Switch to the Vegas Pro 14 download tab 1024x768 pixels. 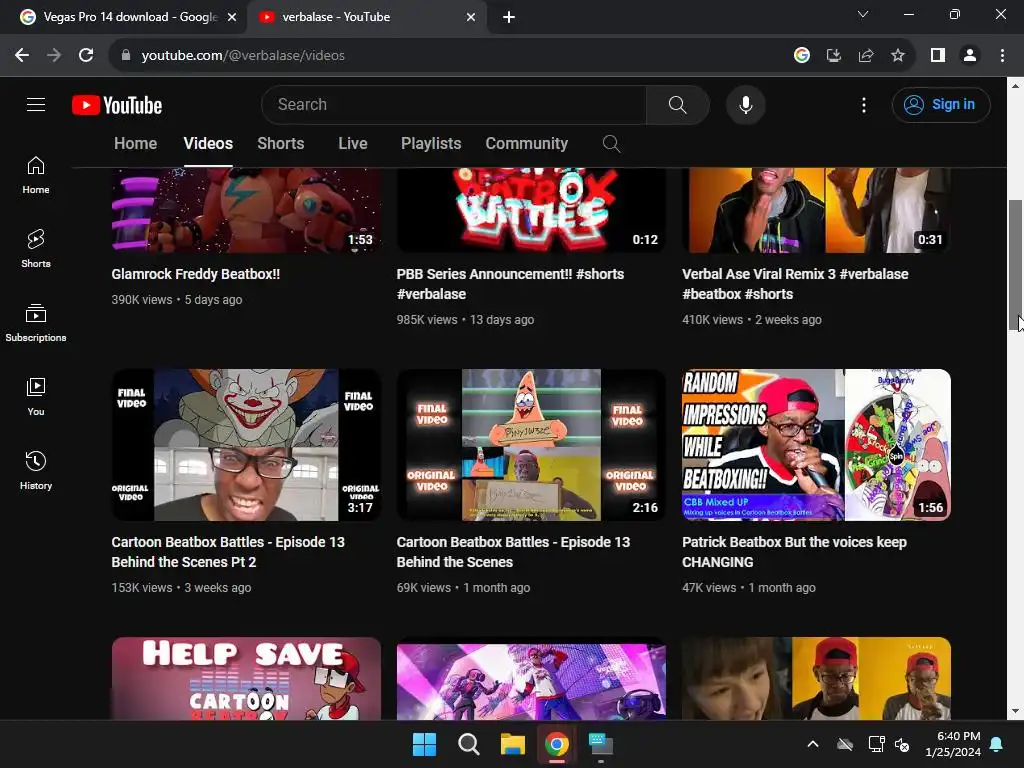(124, 17)
